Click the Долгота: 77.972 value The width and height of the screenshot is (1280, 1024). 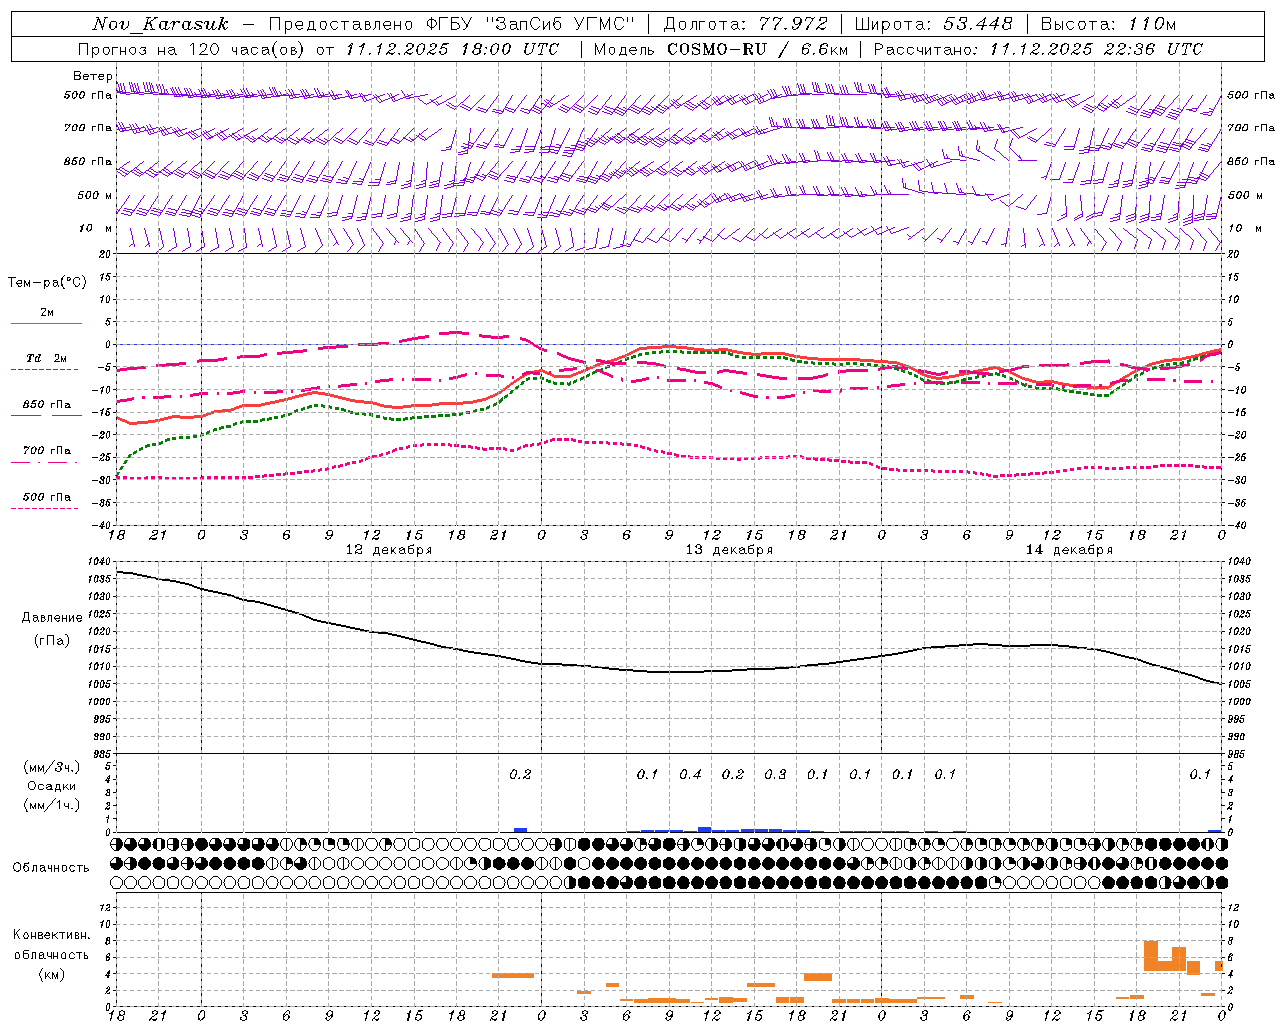coord(745,24)
